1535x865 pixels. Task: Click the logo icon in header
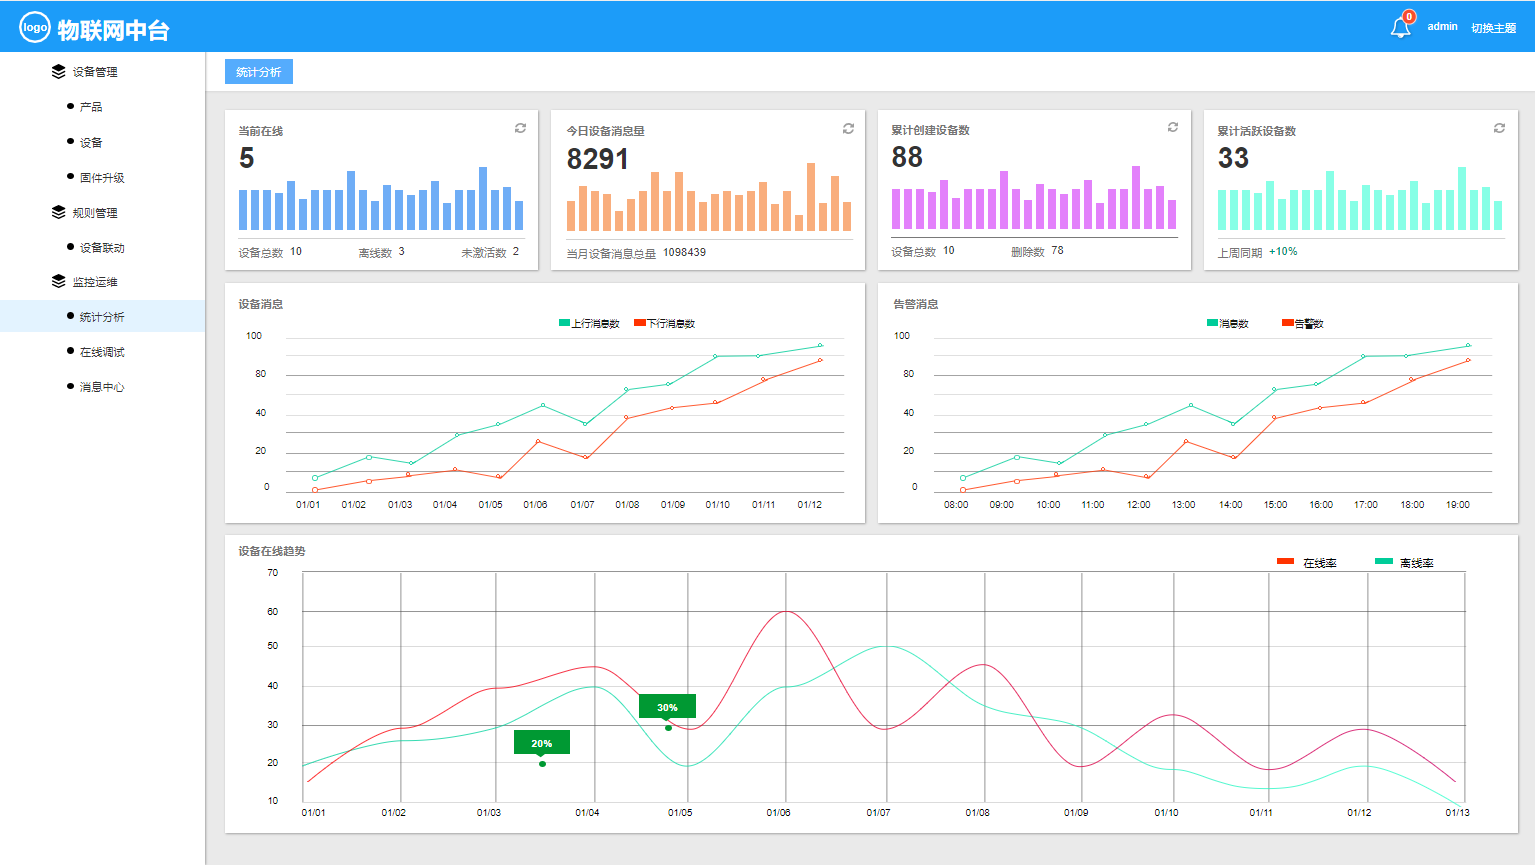click(x=35, y=28)
